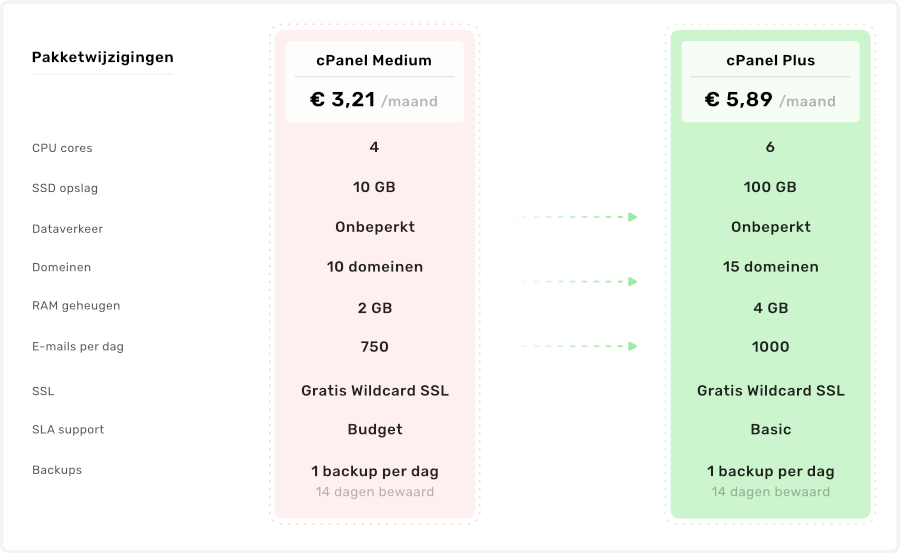Click the Dataverkeer row label

[67, 229]
